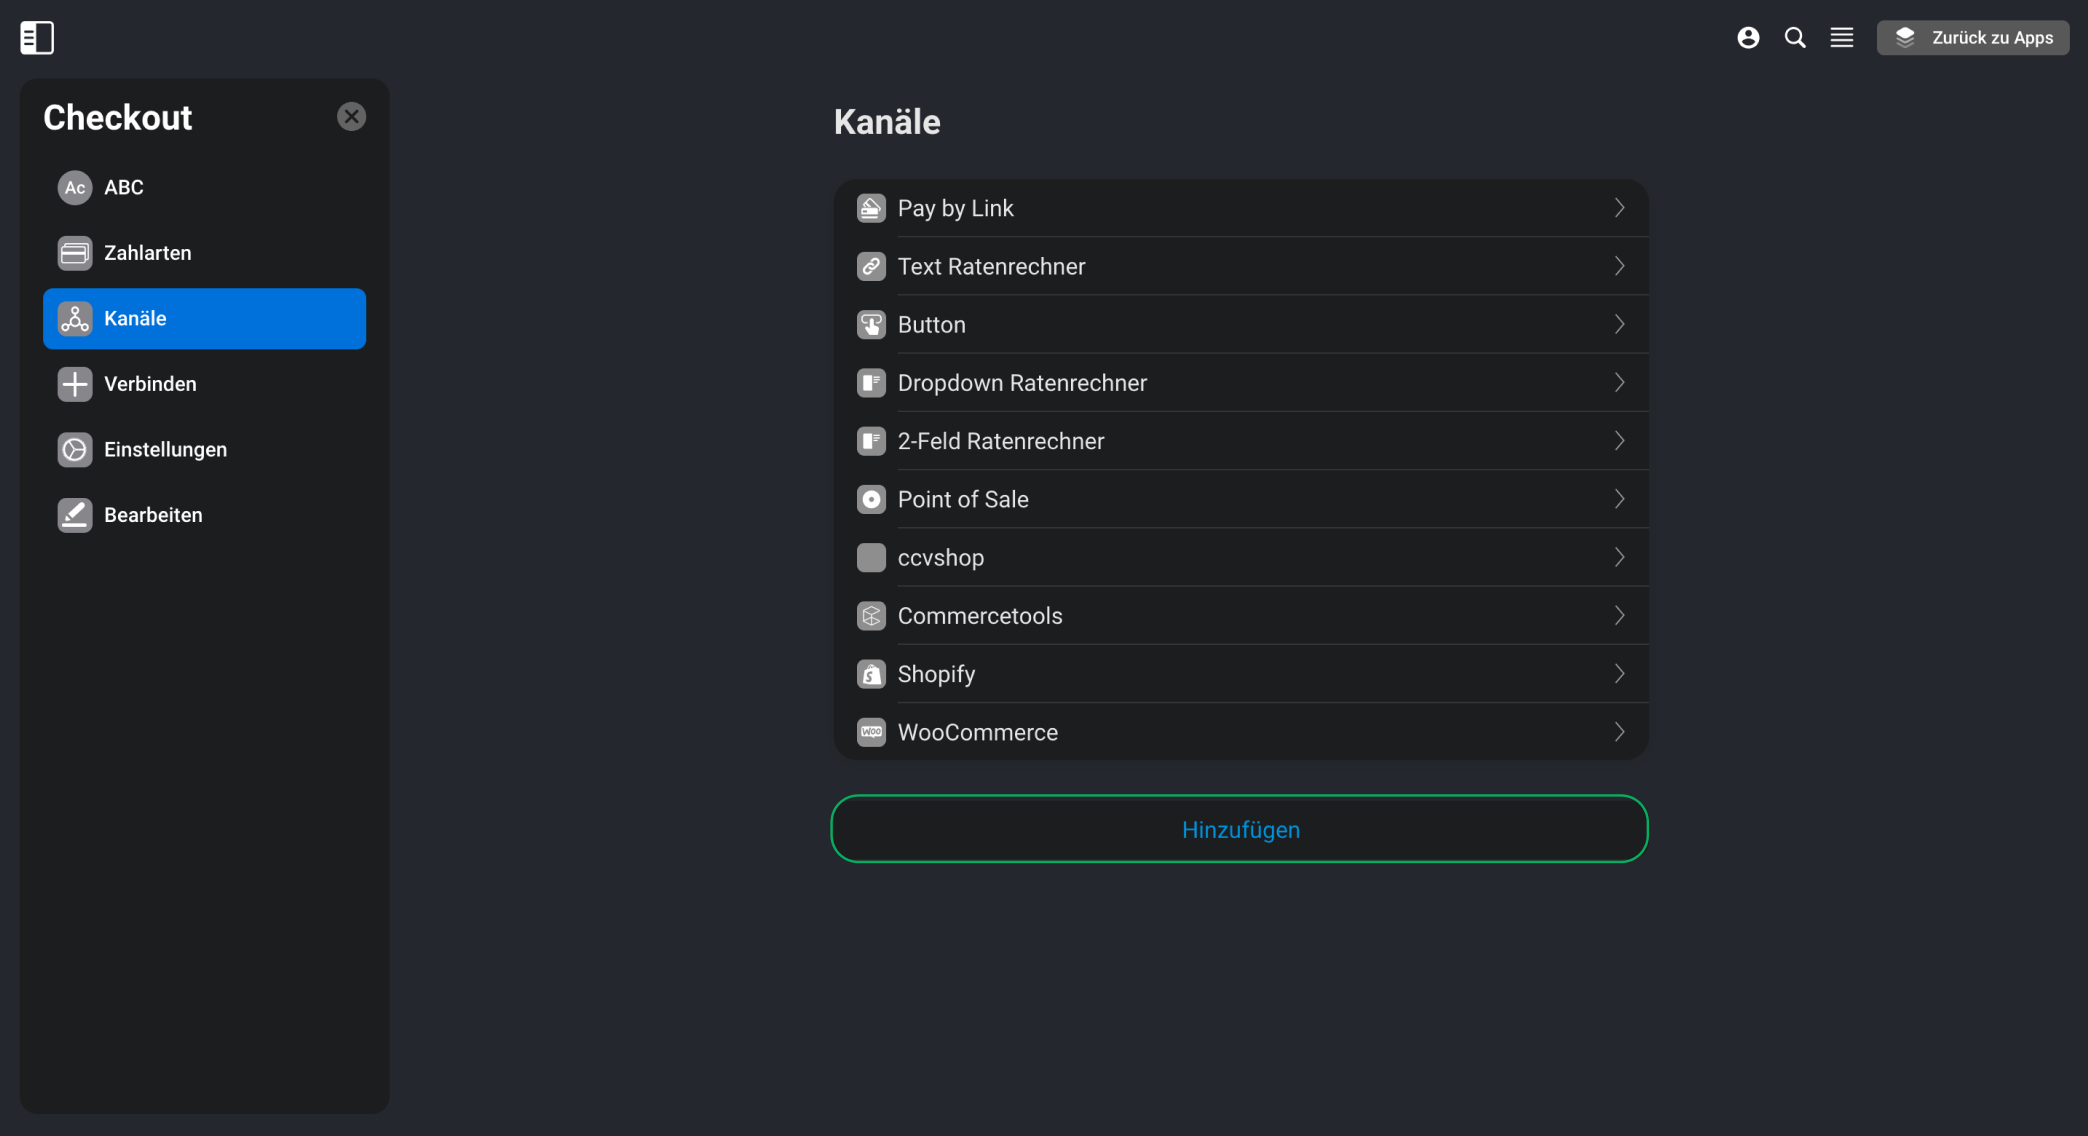2088x1136 pixels.
Task: Click the Bearbeiten pencil icon
Action: 75,515
